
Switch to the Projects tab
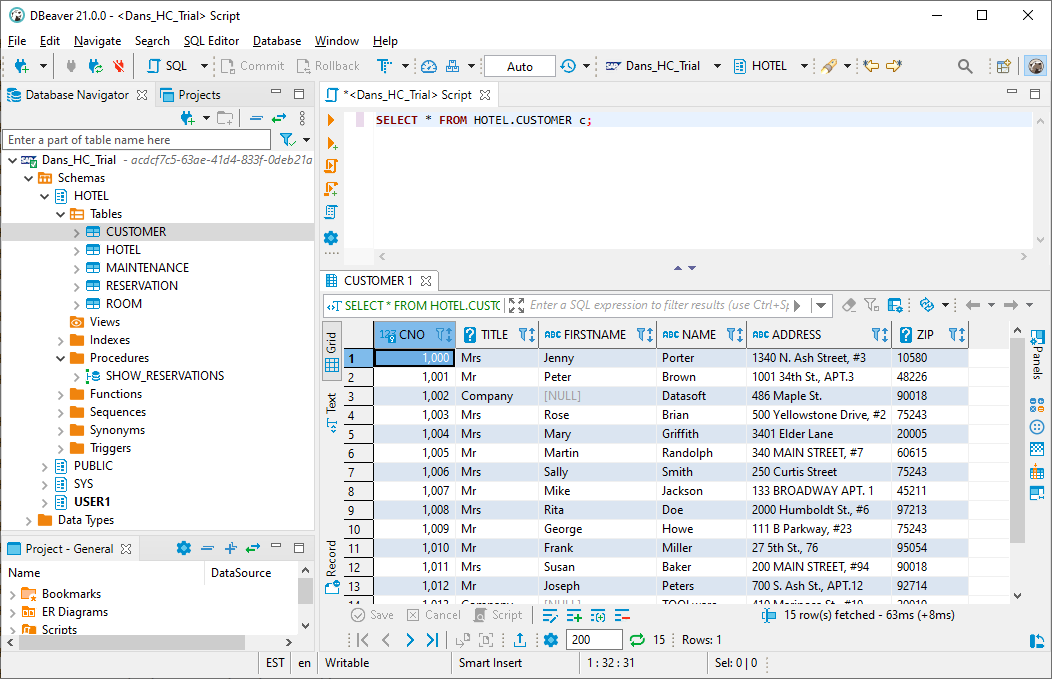191,95
